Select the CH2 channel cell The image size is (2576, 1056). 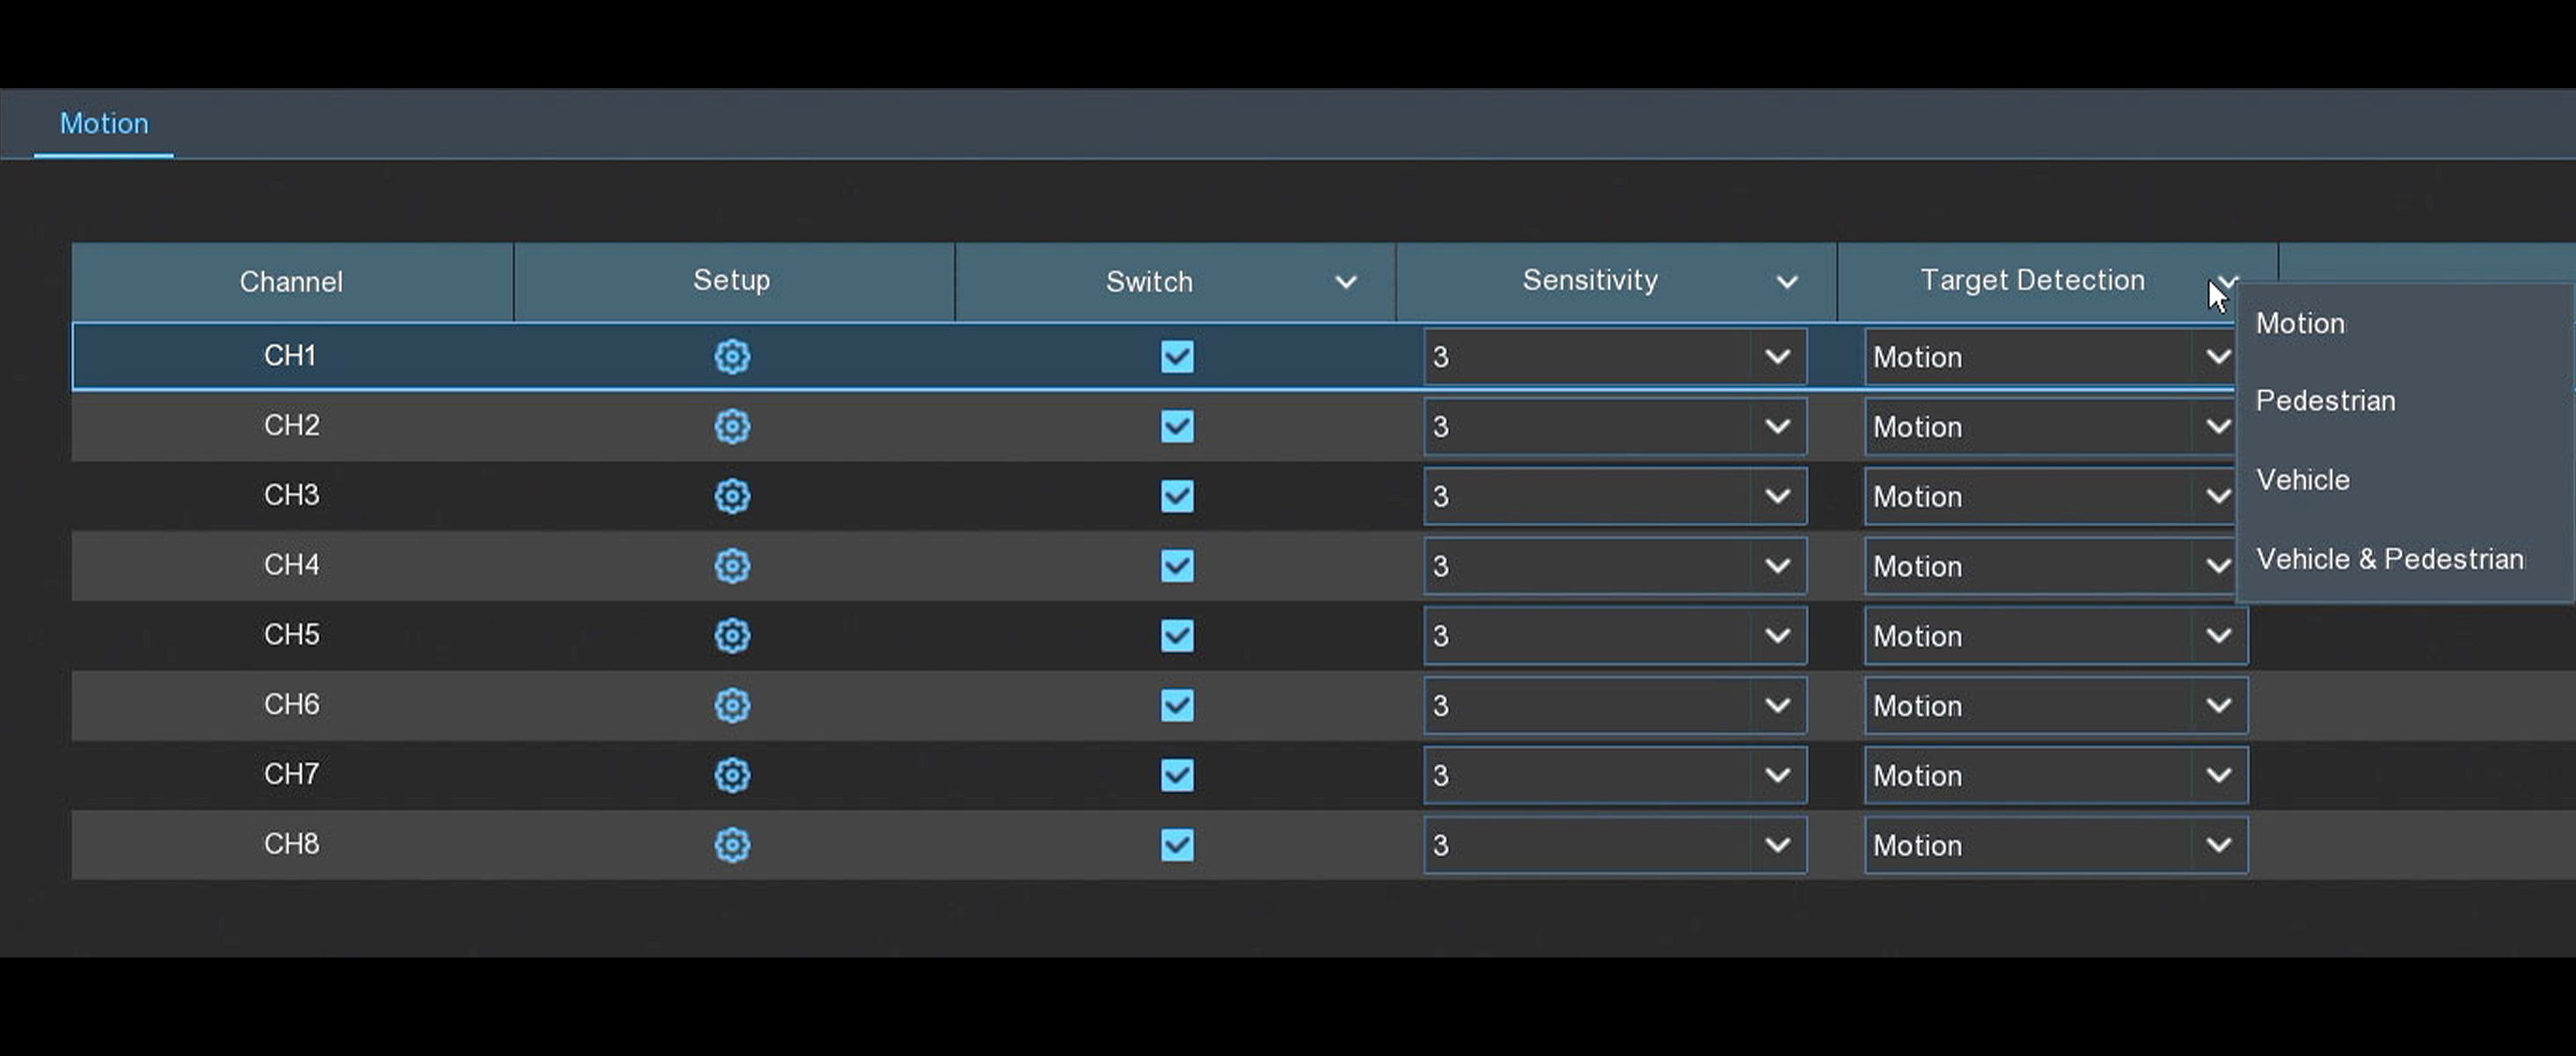pyautogui.click(x=291, y=426)
